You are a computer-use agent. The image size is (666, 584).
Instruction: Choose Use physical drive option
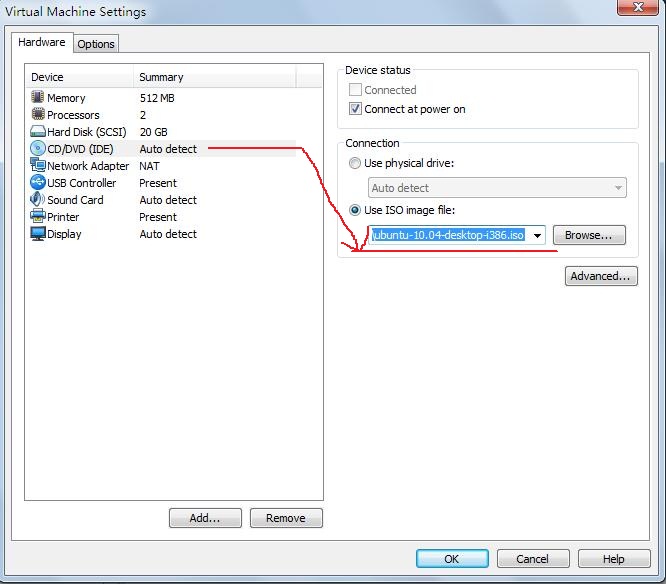point(355,163)
